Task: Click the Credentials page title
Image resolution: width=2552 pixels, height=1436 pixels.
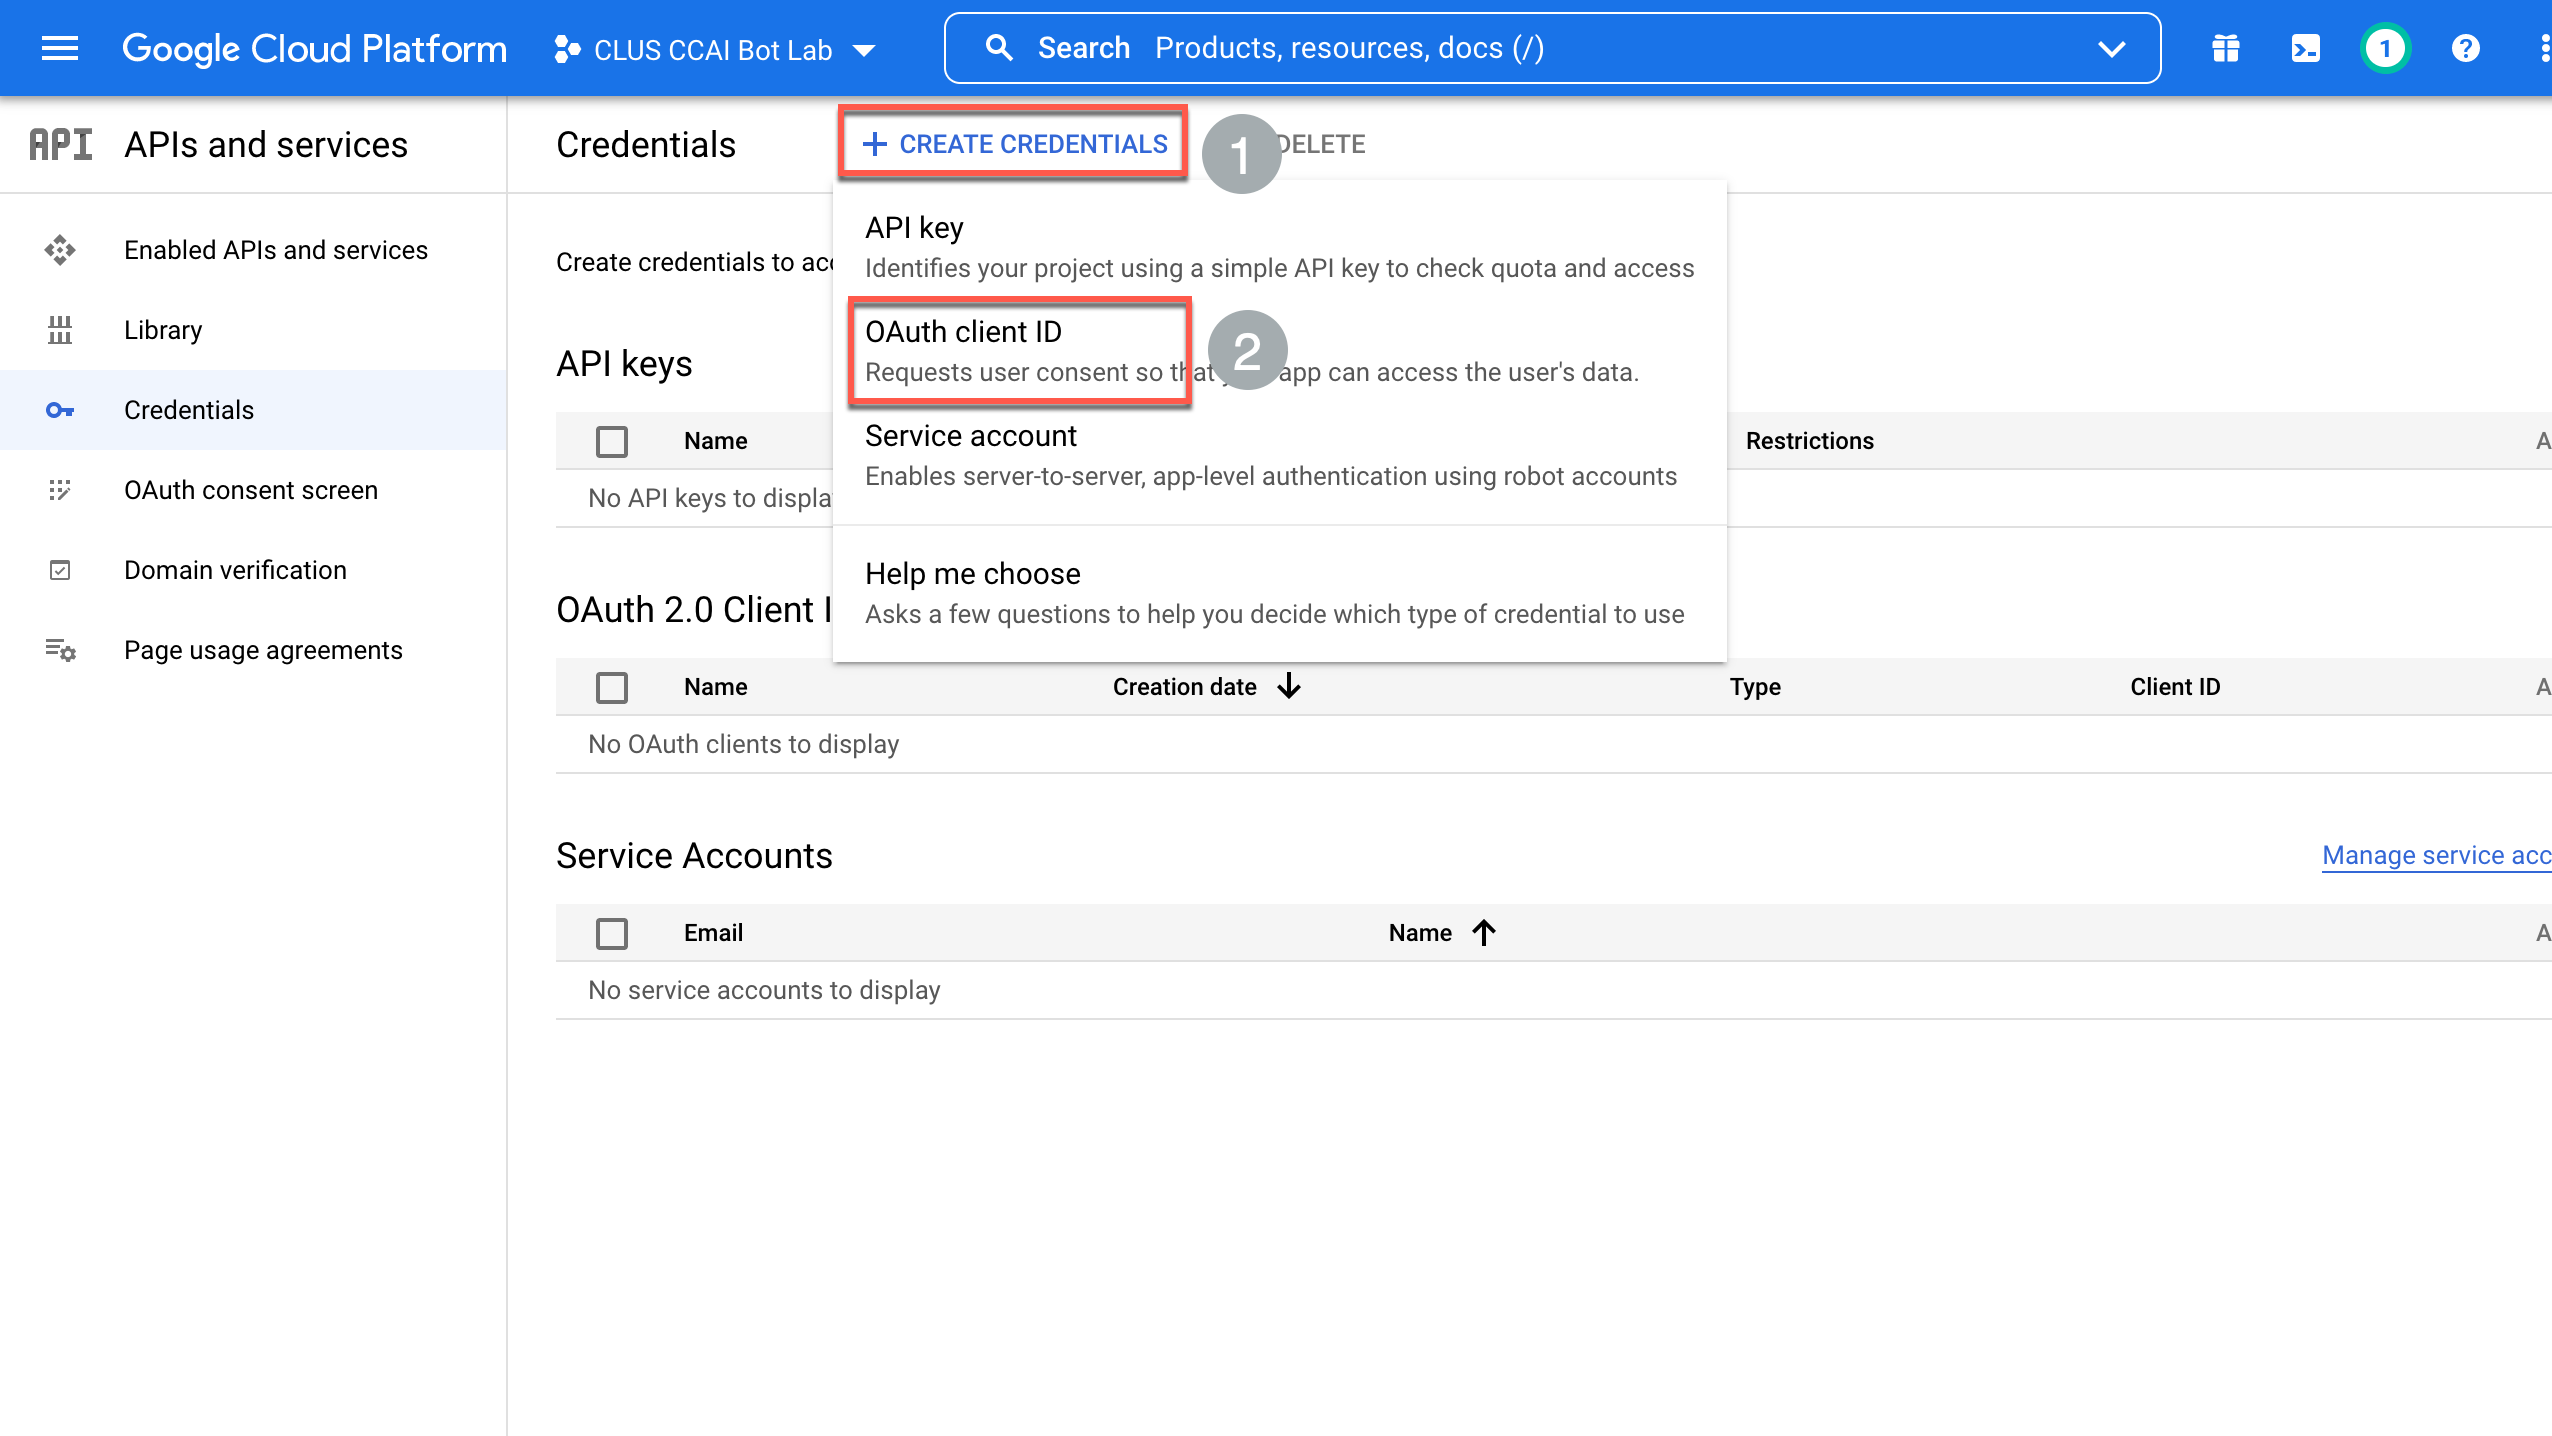Action: [646, 144]
